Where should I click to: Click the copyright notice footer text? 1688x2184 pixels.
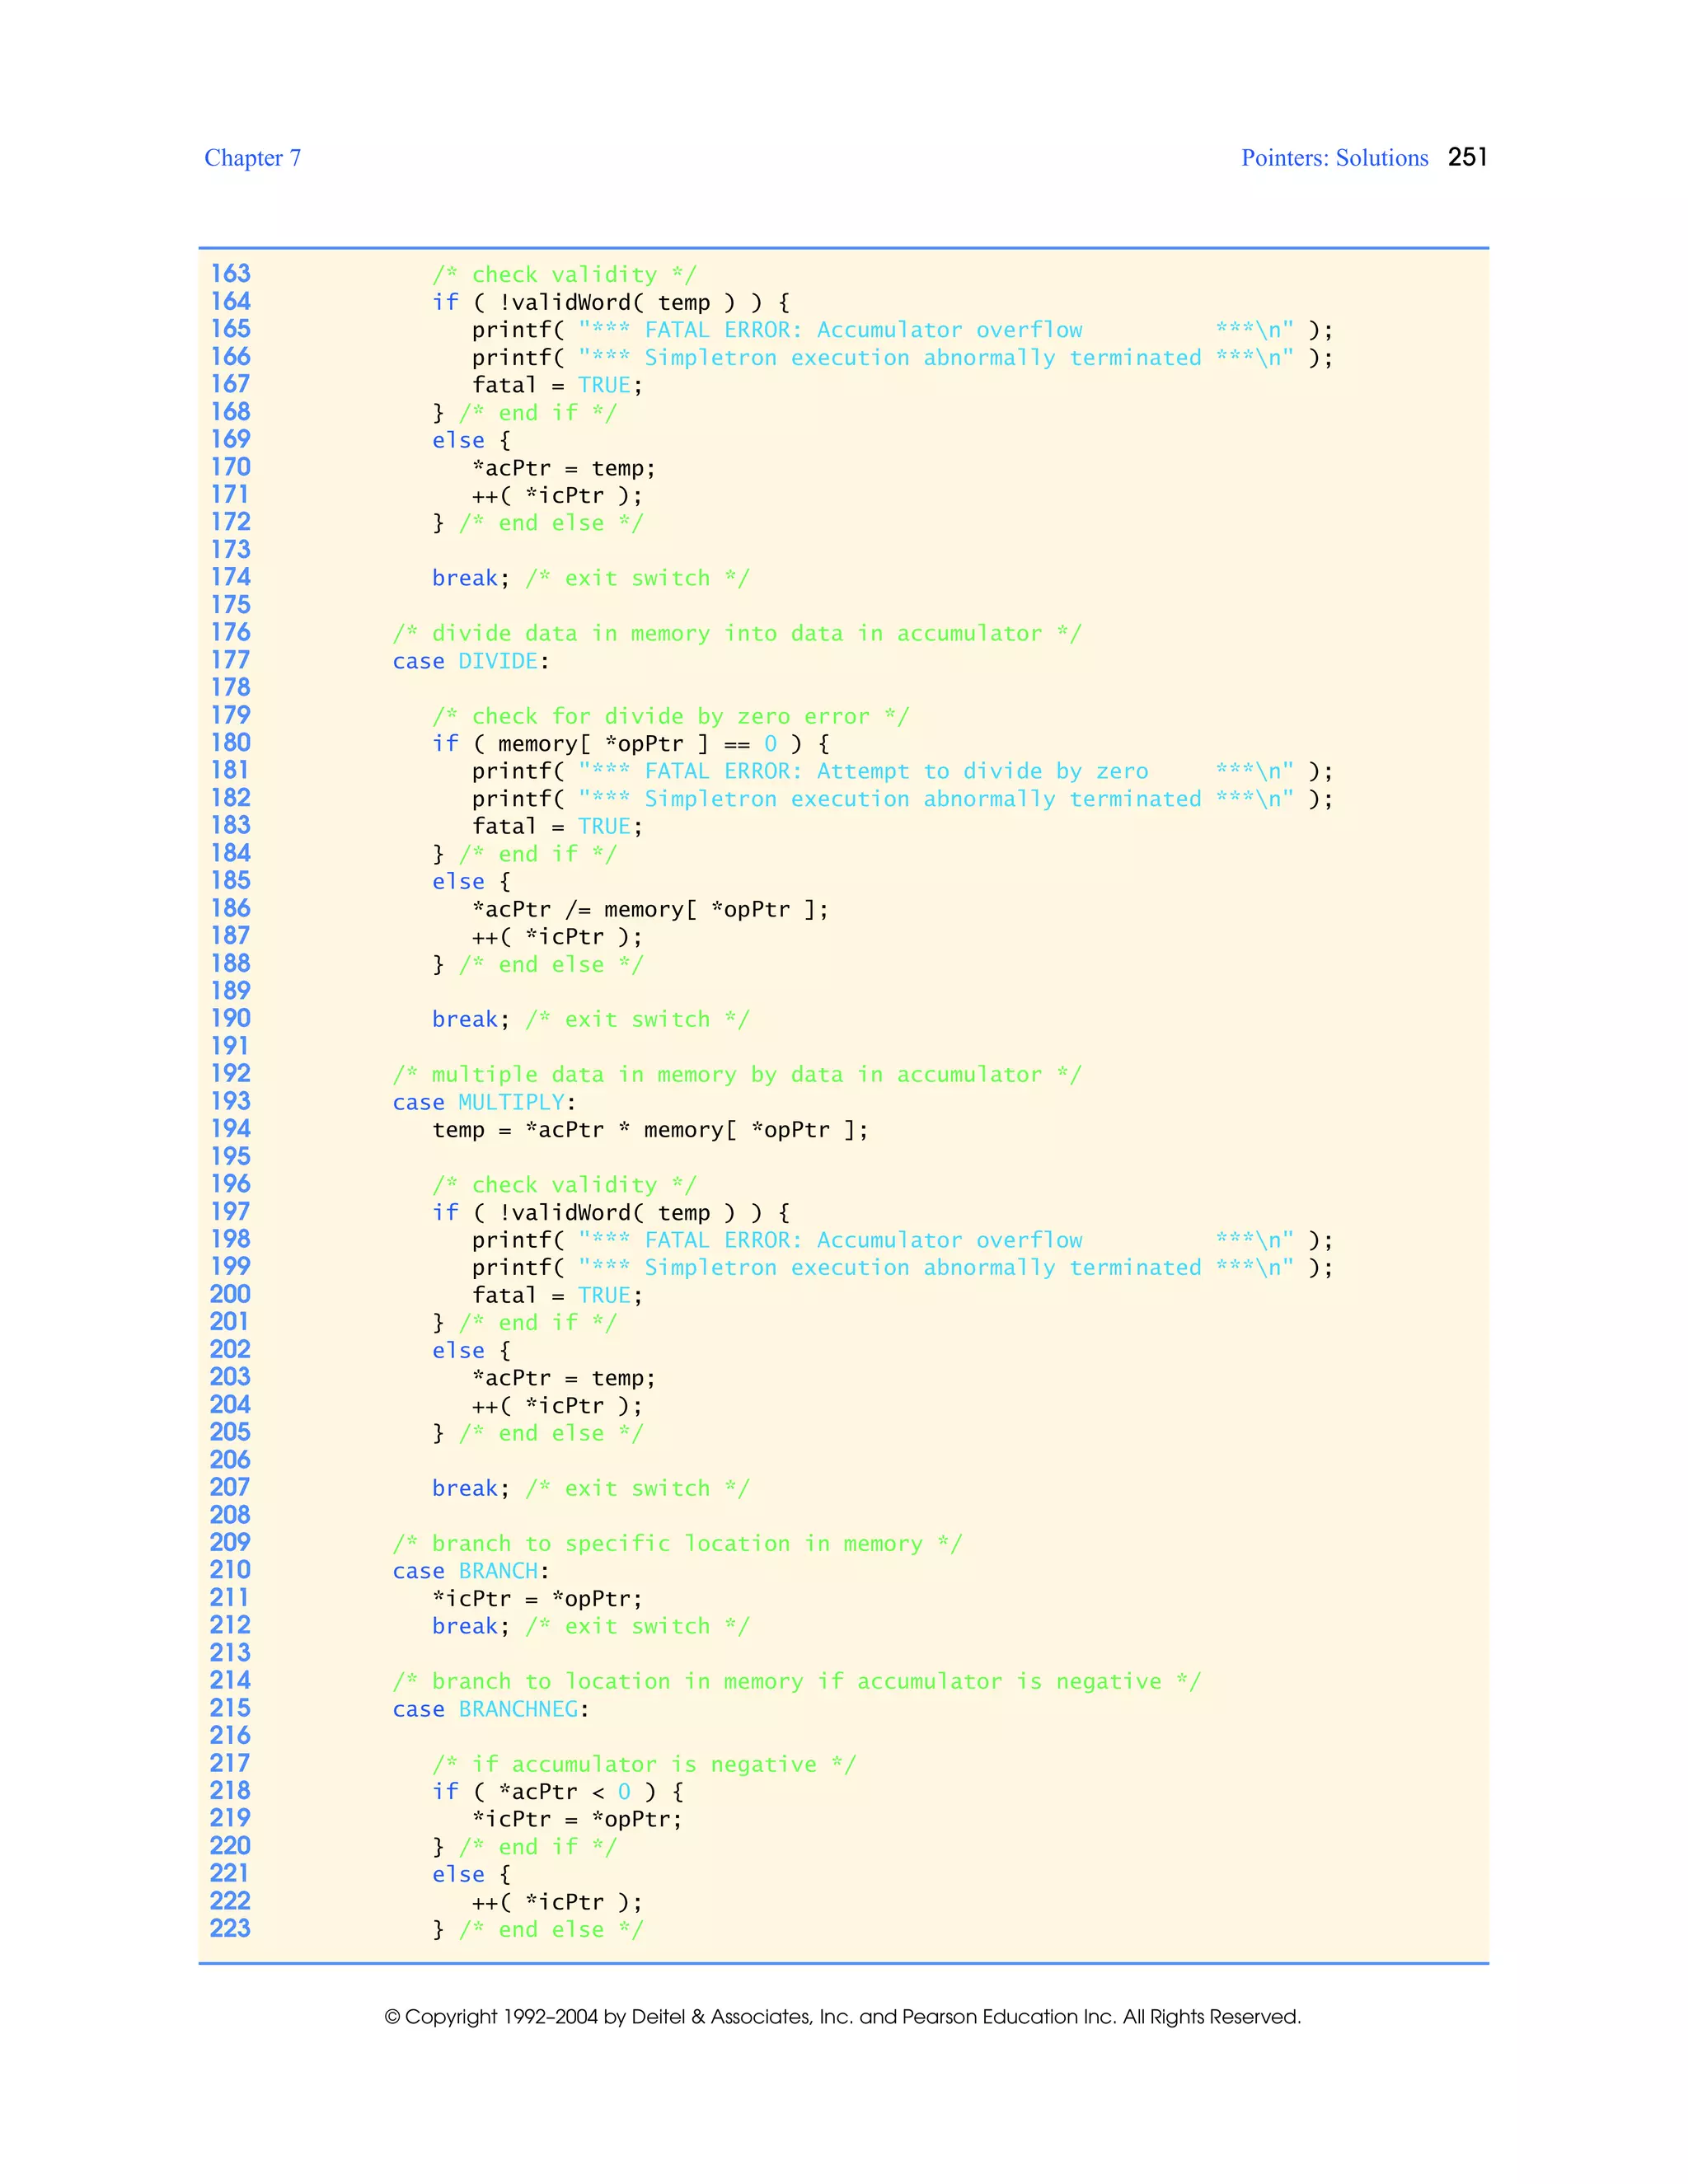pos(842,2017)
